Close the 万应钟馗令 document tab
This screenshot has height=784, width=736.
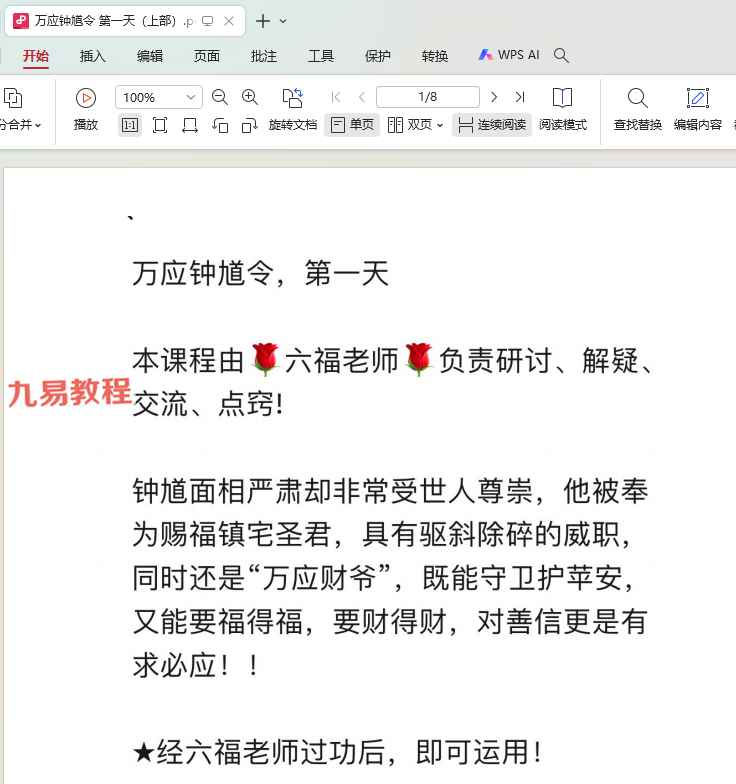coord(229,21)
